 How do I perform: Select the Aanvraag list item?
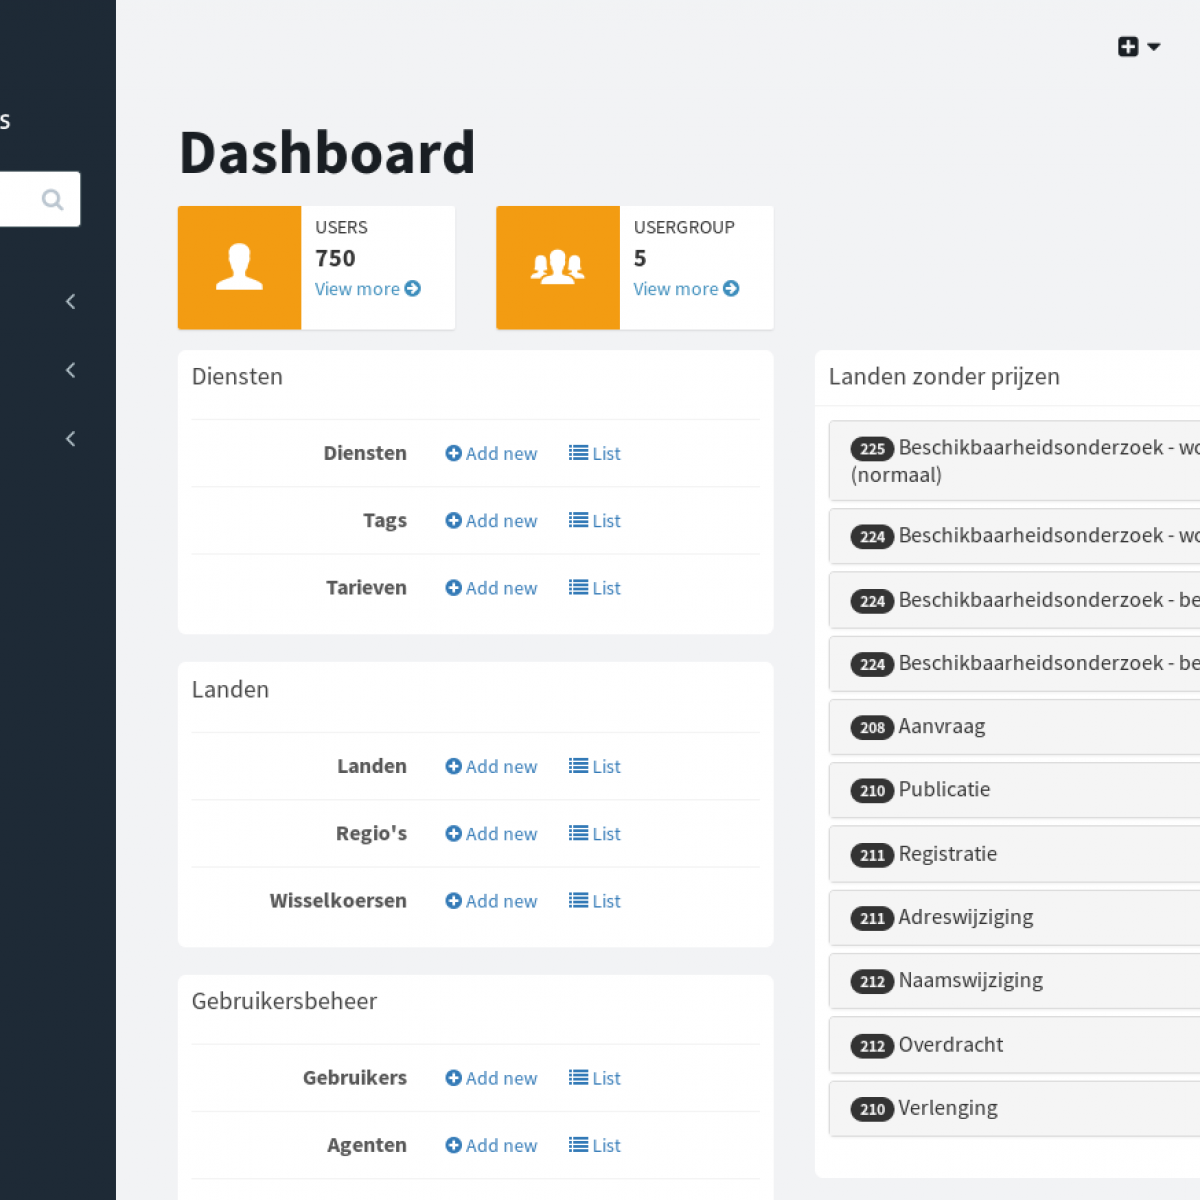[1014, 727]
